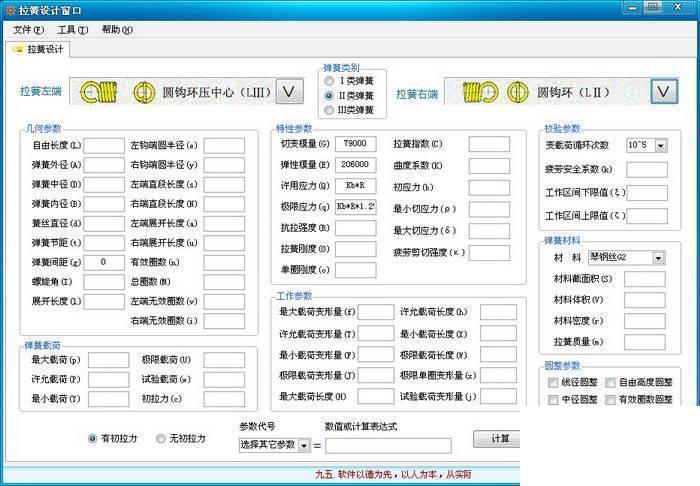The height and width of the screenshot is (486, 700).
Task: Select 无初拉力 option
Action: point(161,439)
